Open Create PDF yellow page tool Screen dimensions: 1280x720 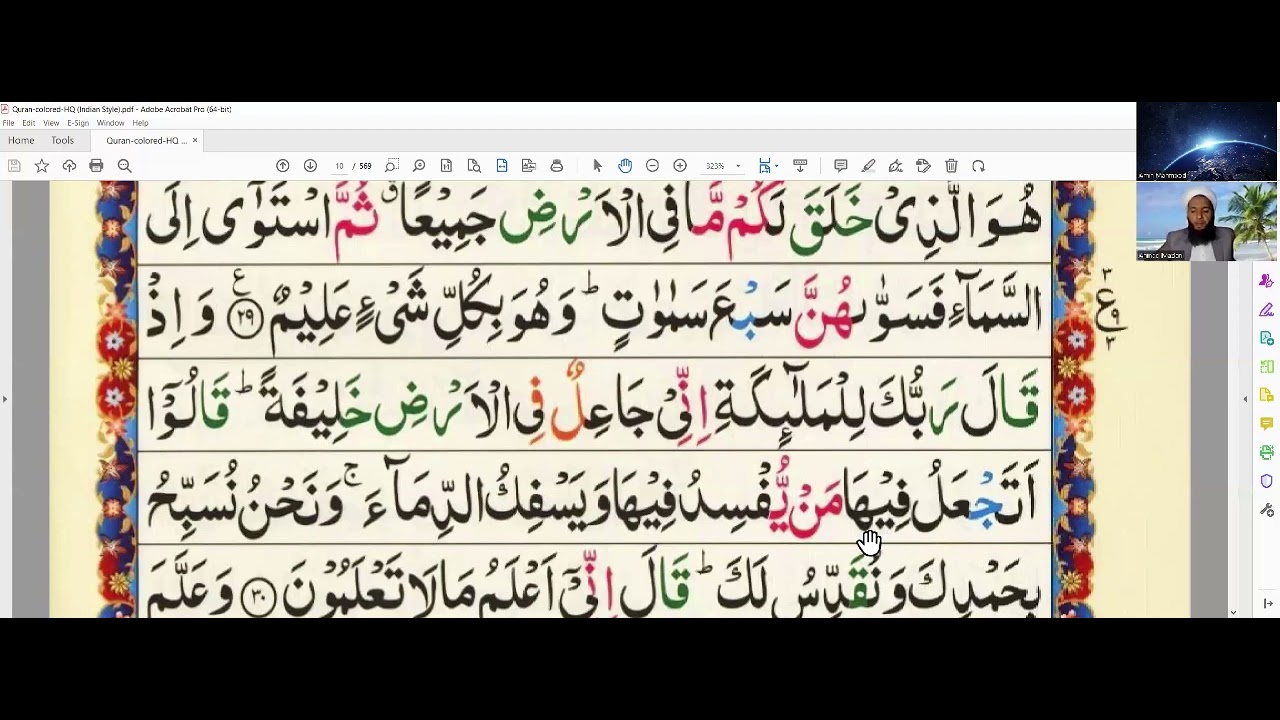click(x=1266, y=396)
